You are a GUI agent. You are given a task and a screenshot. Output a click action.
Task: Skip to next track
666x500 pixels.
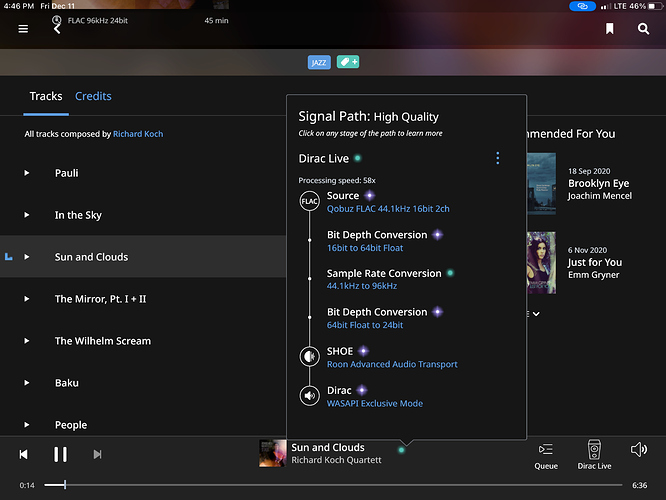[x=97, y=455]
